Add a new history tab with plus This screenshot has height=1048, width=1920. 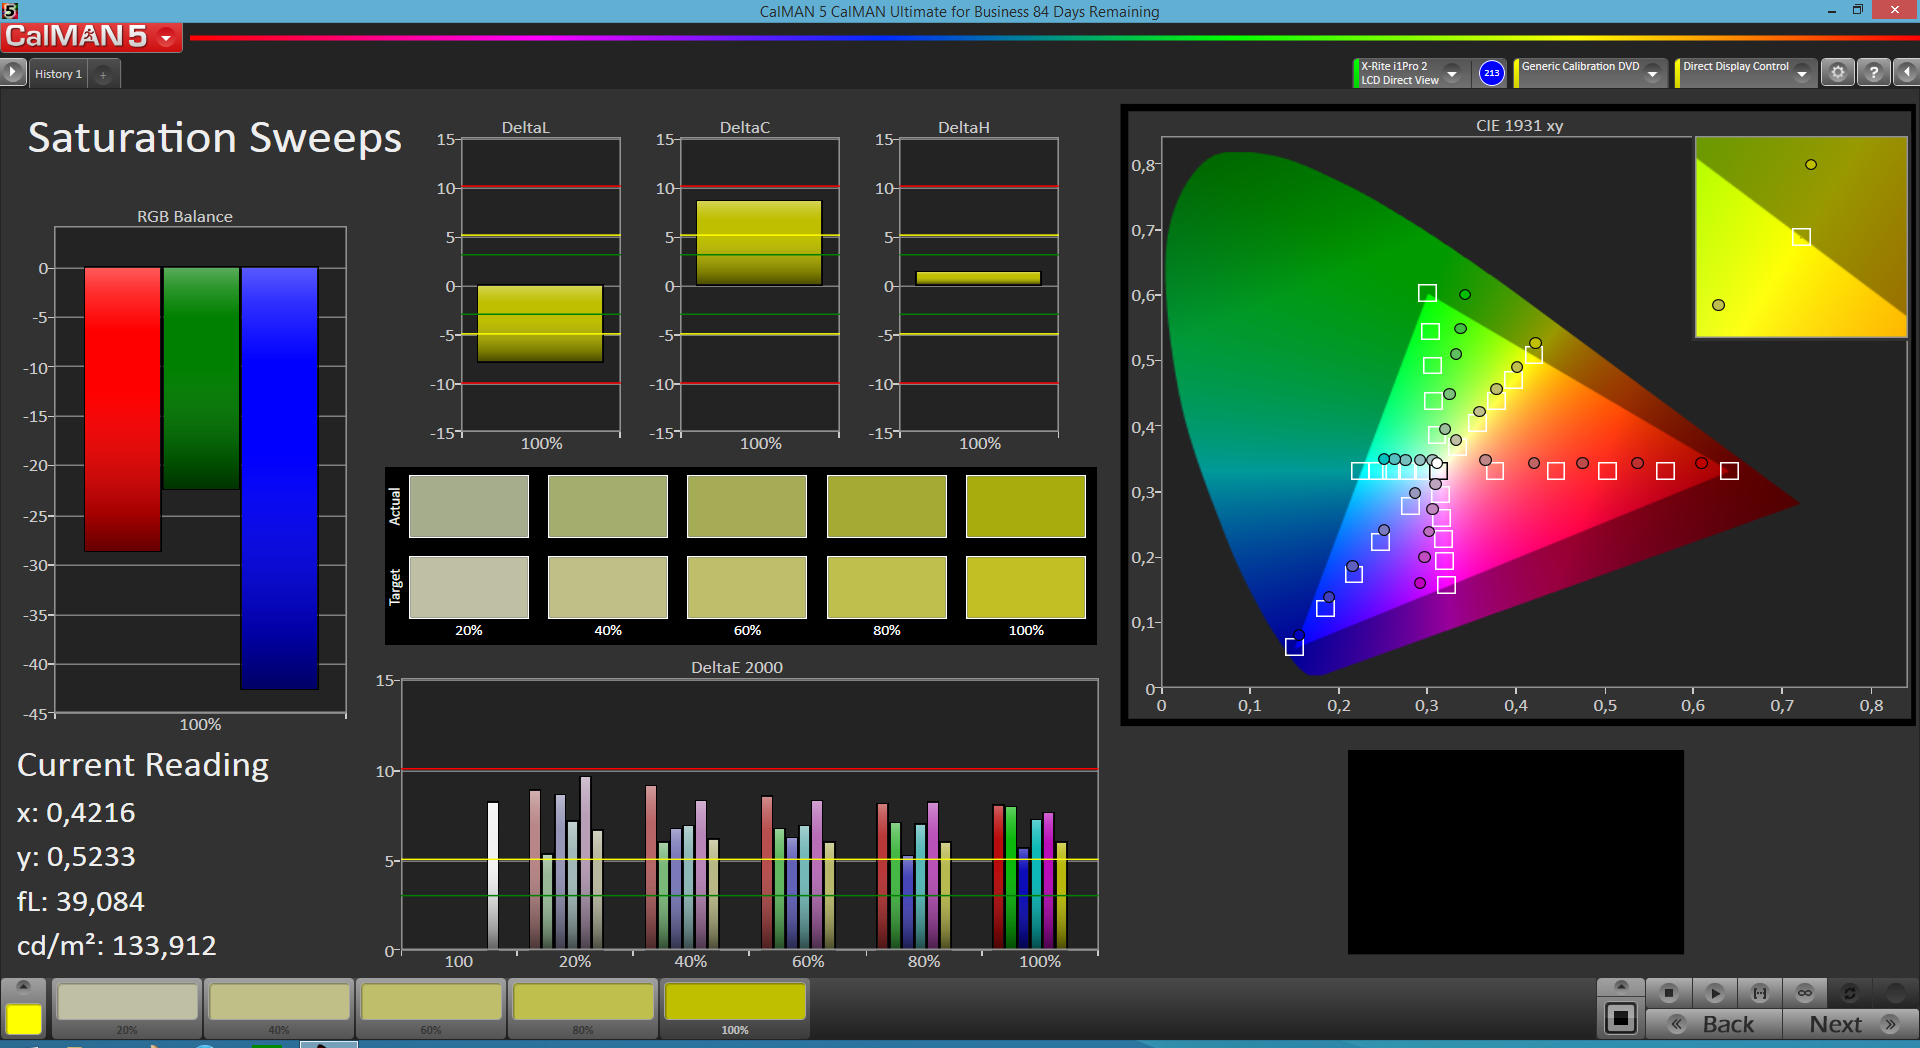[103, 75]
